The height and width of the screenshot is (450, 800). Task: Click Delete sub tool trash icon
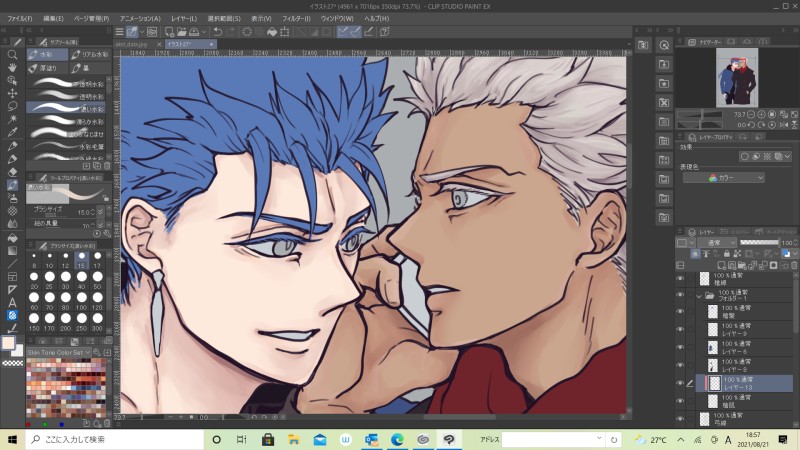click(107, 166)
